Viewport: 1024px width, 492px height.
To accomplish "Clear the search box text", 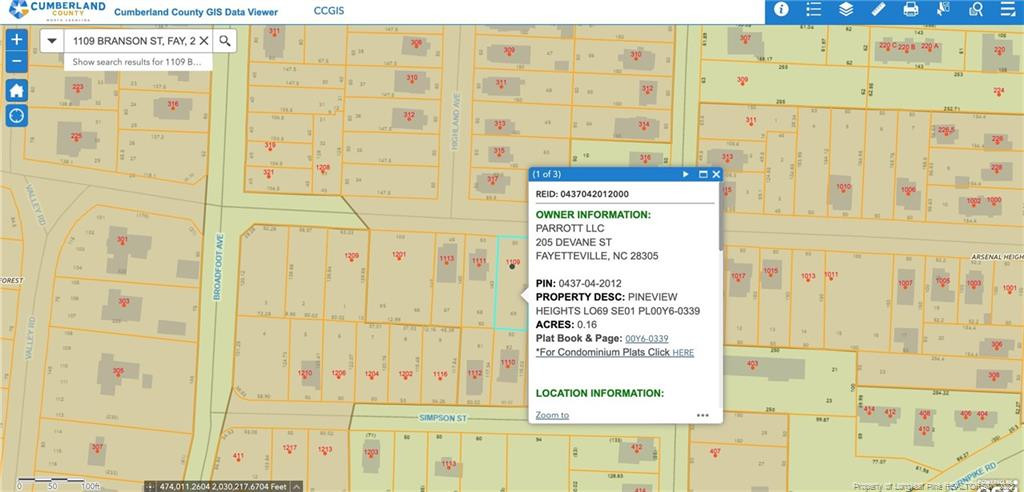I will [x=203, y=41].
